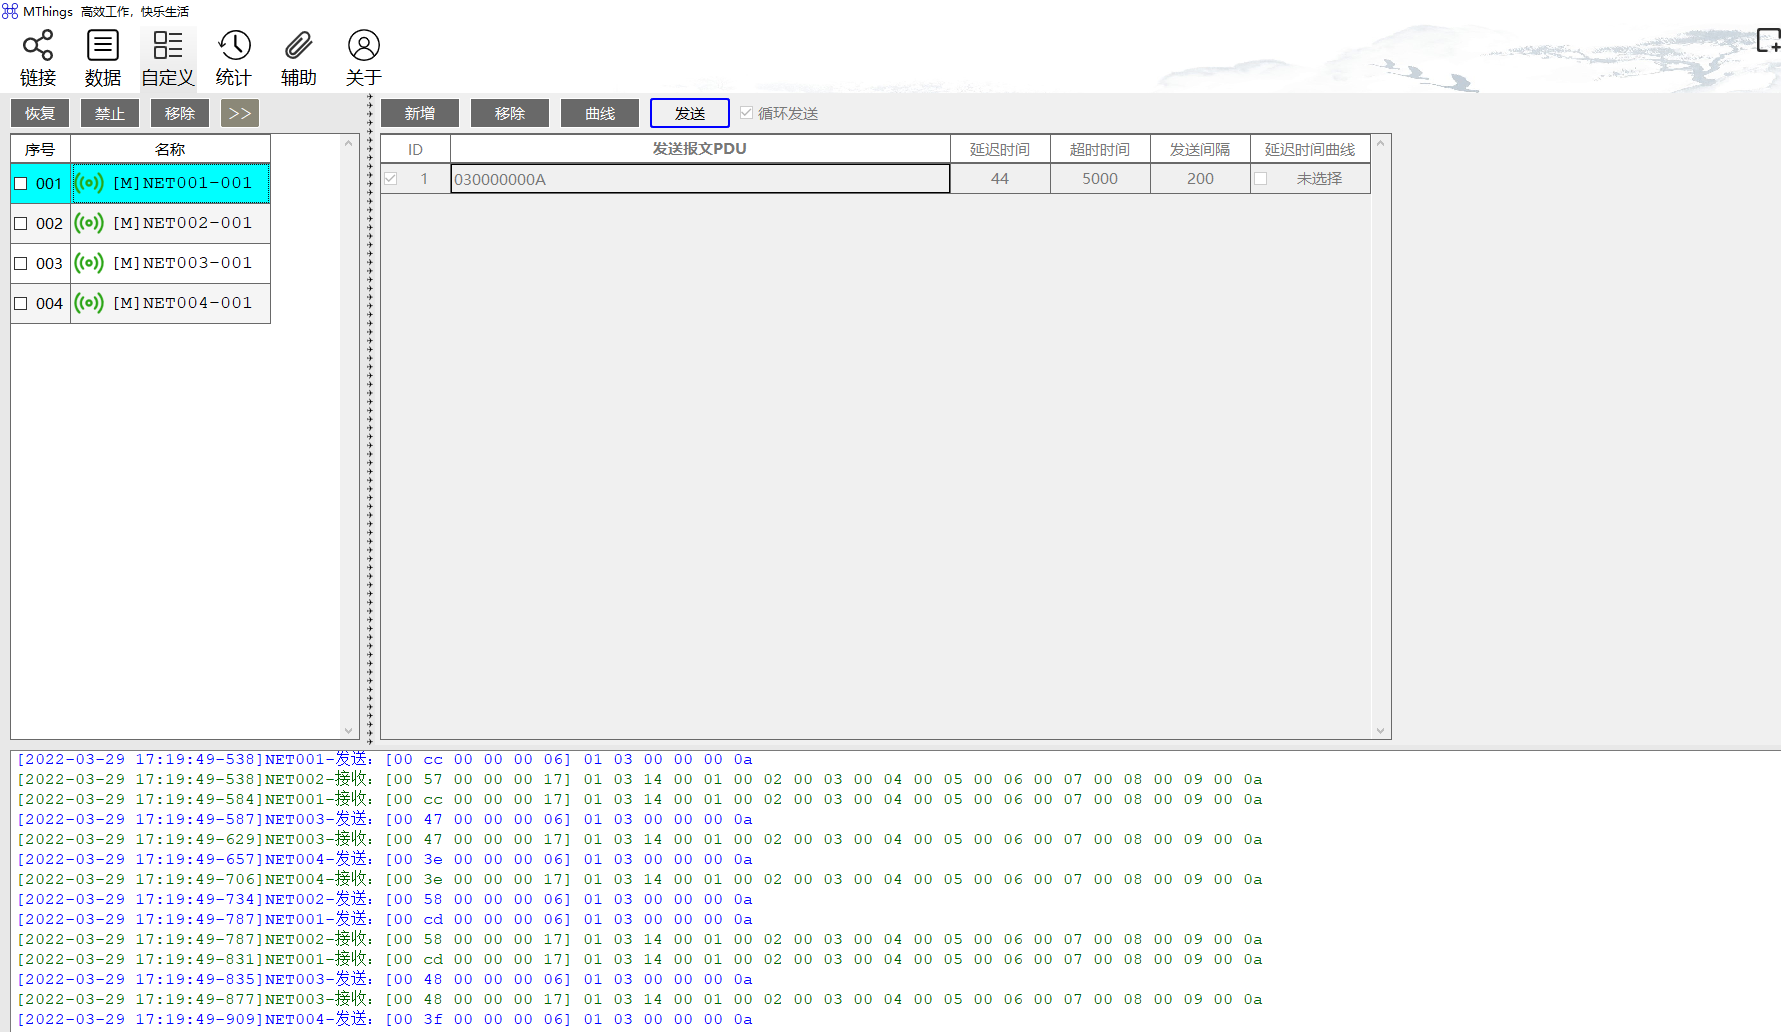Click the 发送 (Send) button

689,113
